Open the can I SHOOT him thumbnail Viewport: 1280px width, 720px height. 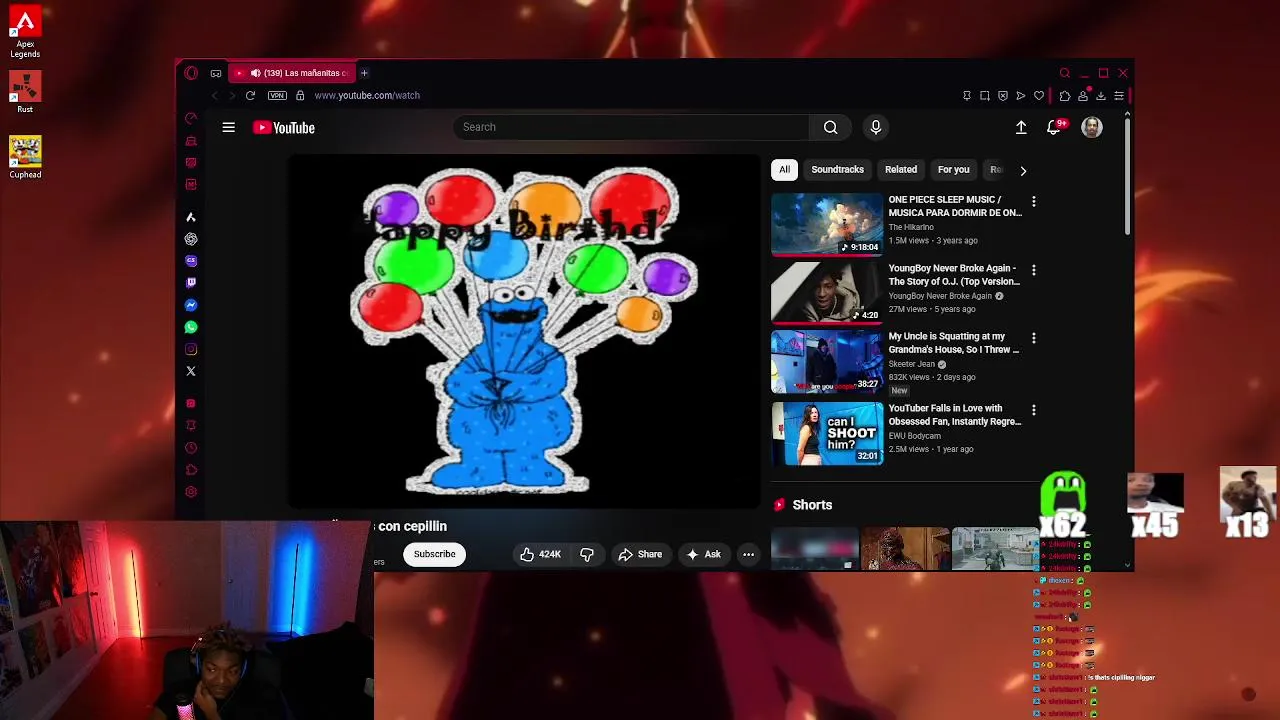827,434
